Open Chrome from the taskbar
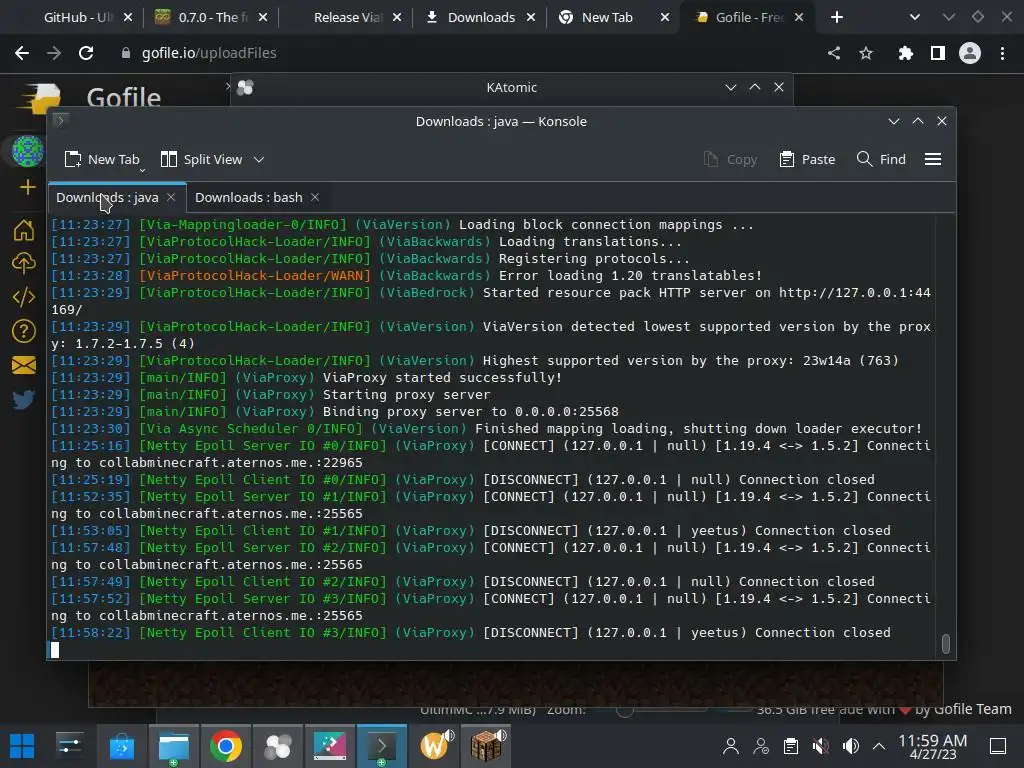 pyautogui.click(x=225, y=746)
